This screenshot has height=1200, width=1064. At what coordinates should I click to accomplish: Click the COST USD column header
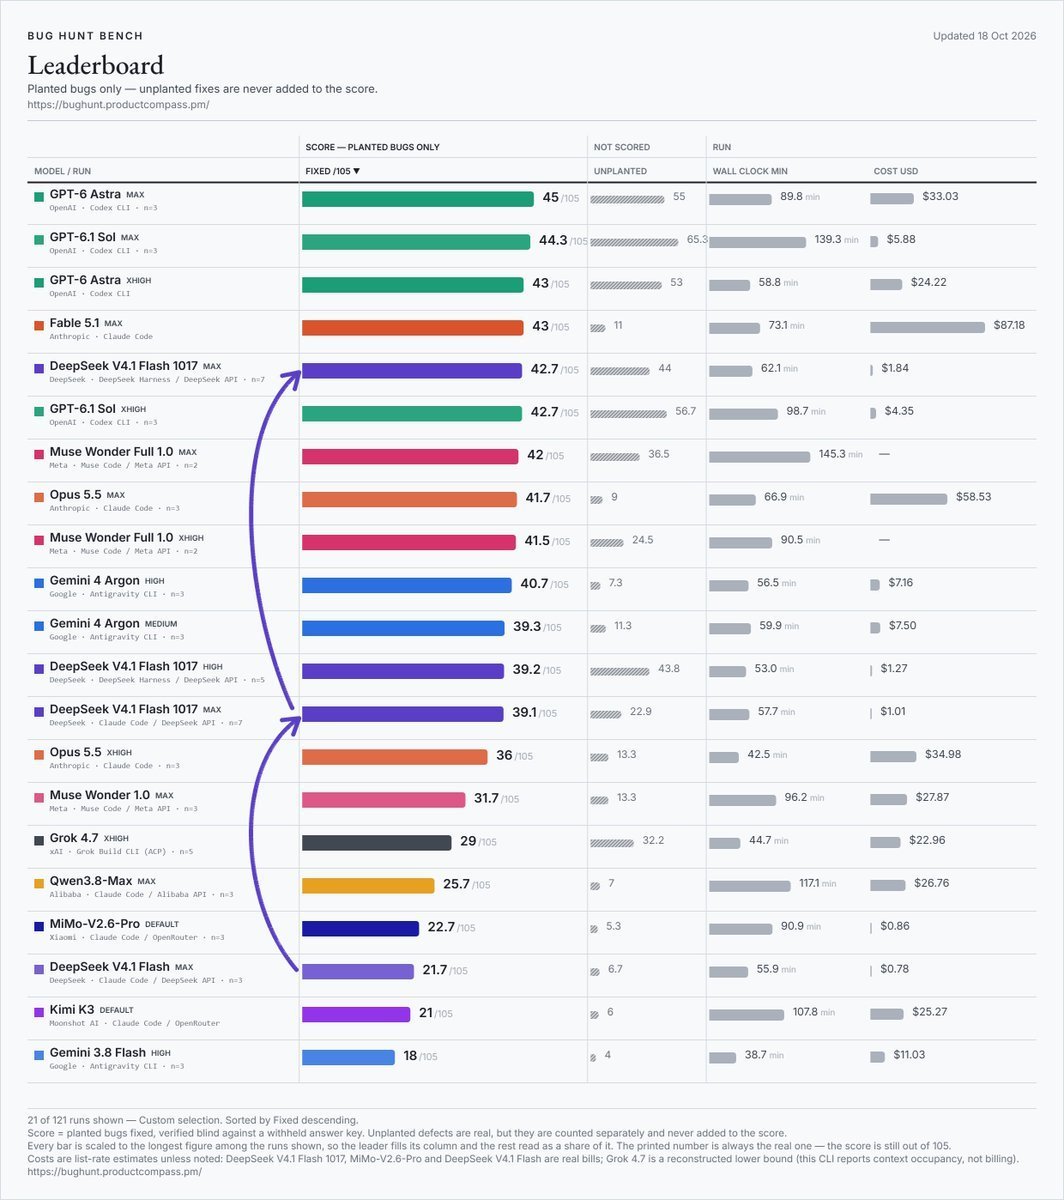click(x=896, y=171)
